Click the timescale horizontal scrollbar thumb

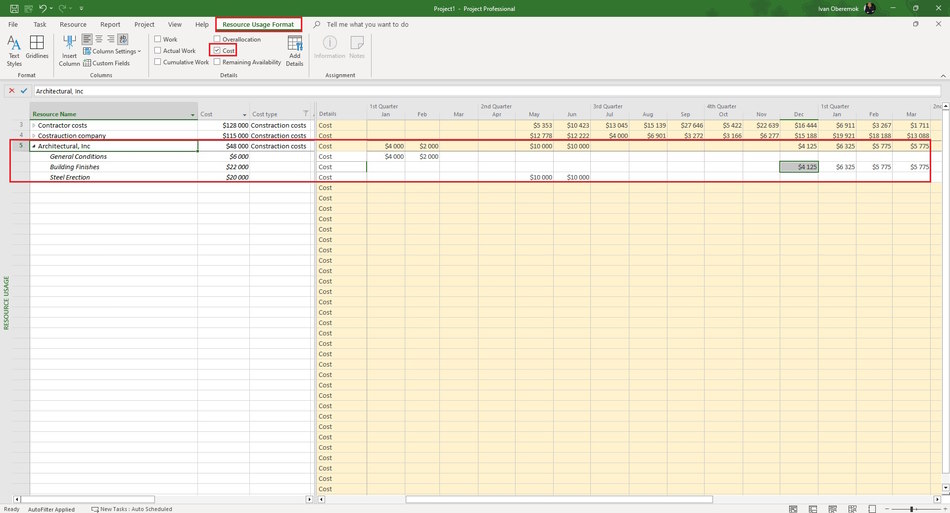pos(559,500)
